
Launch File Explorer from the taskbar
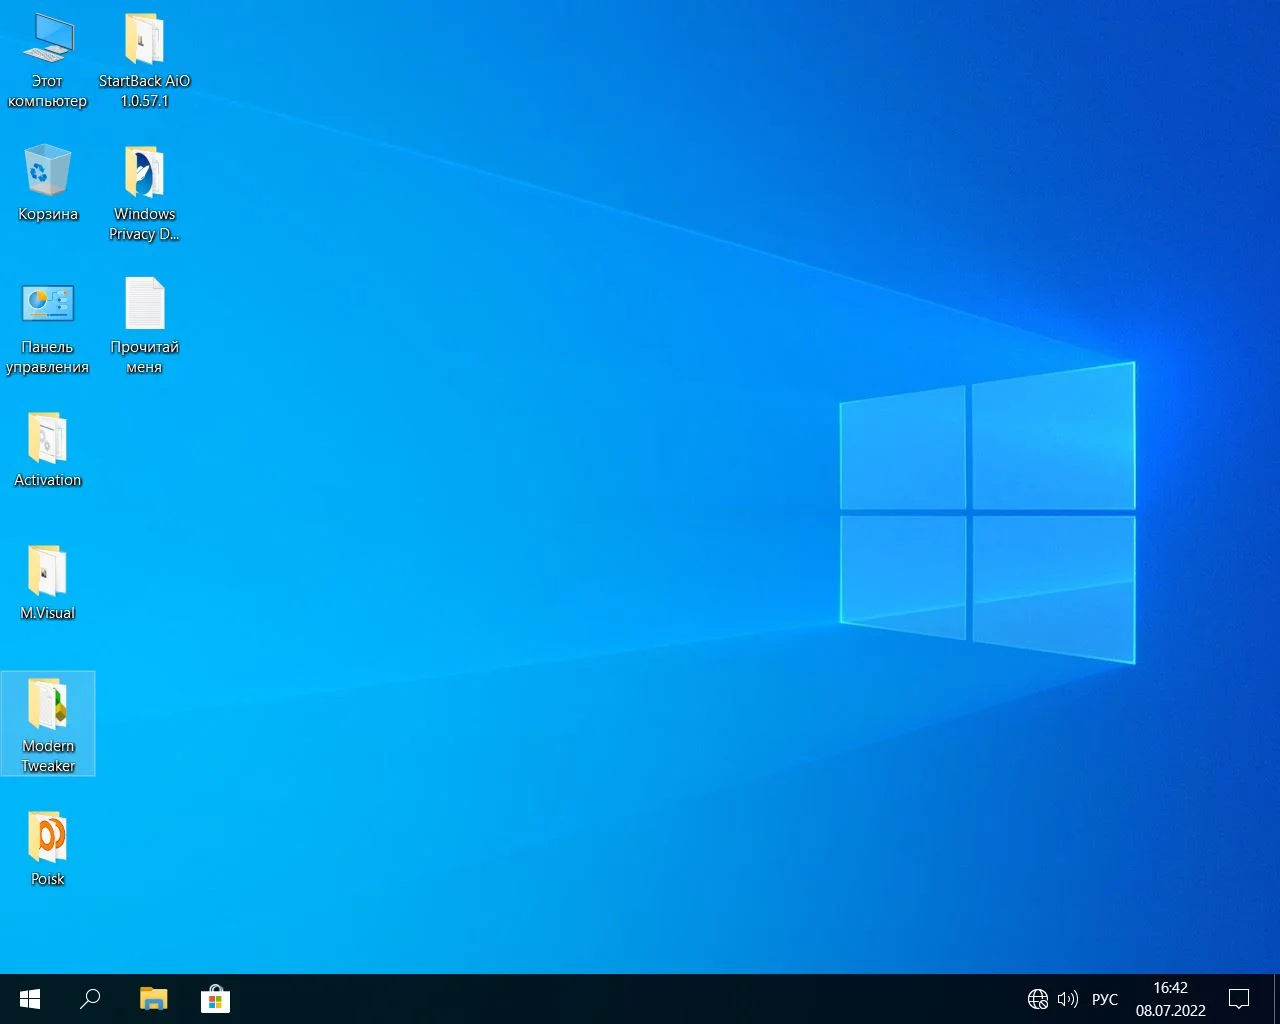[153, 999]
